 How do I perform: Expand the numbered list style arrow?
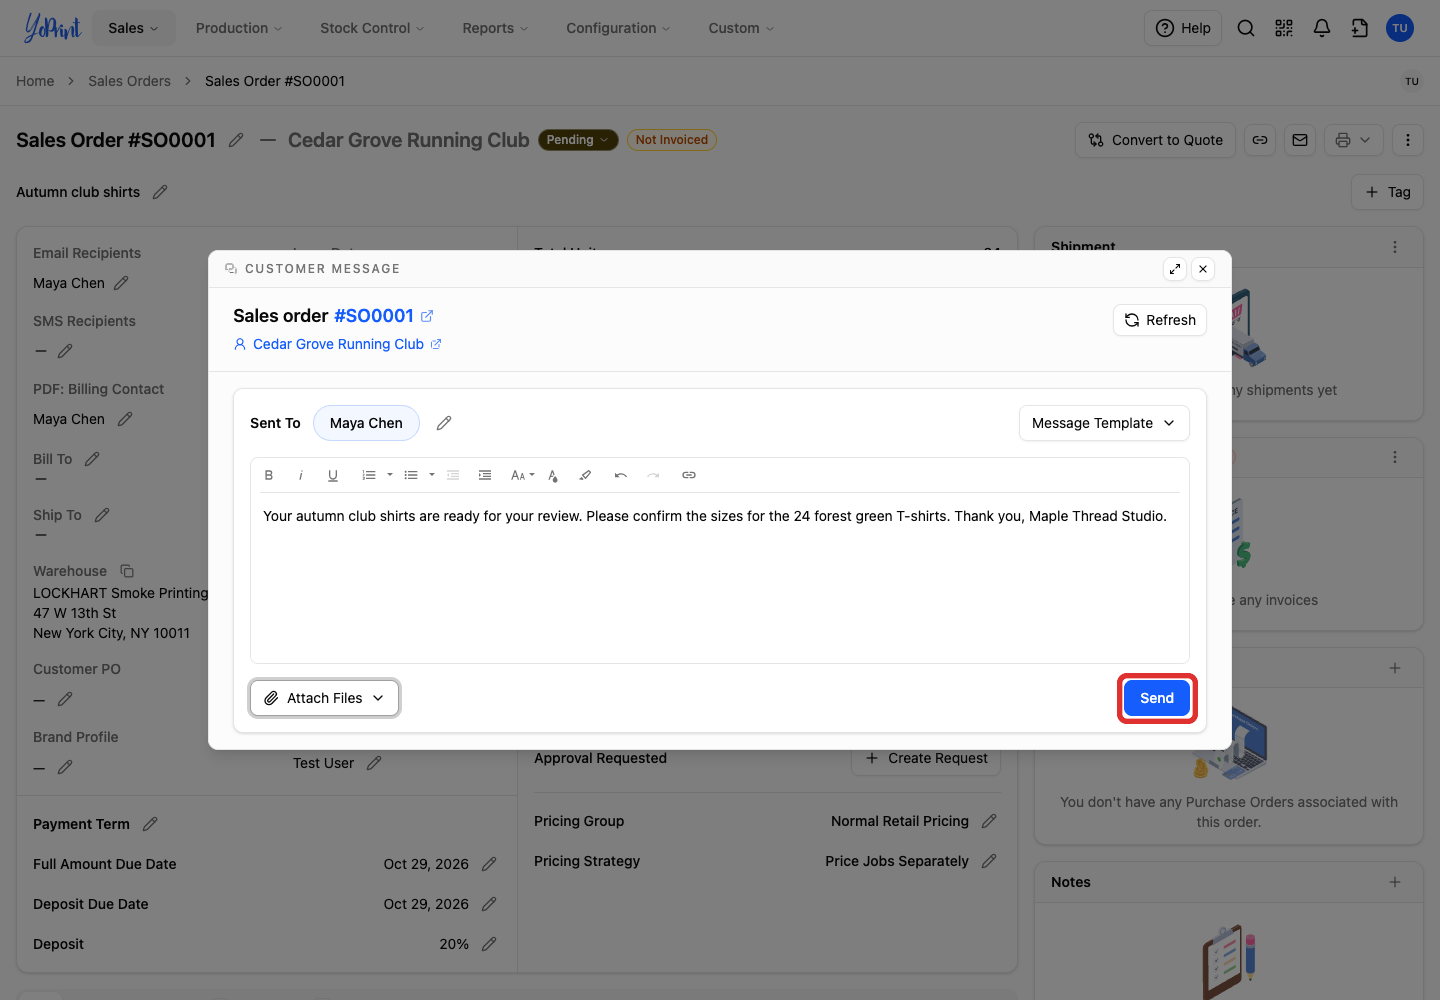(x=390, y=475)
